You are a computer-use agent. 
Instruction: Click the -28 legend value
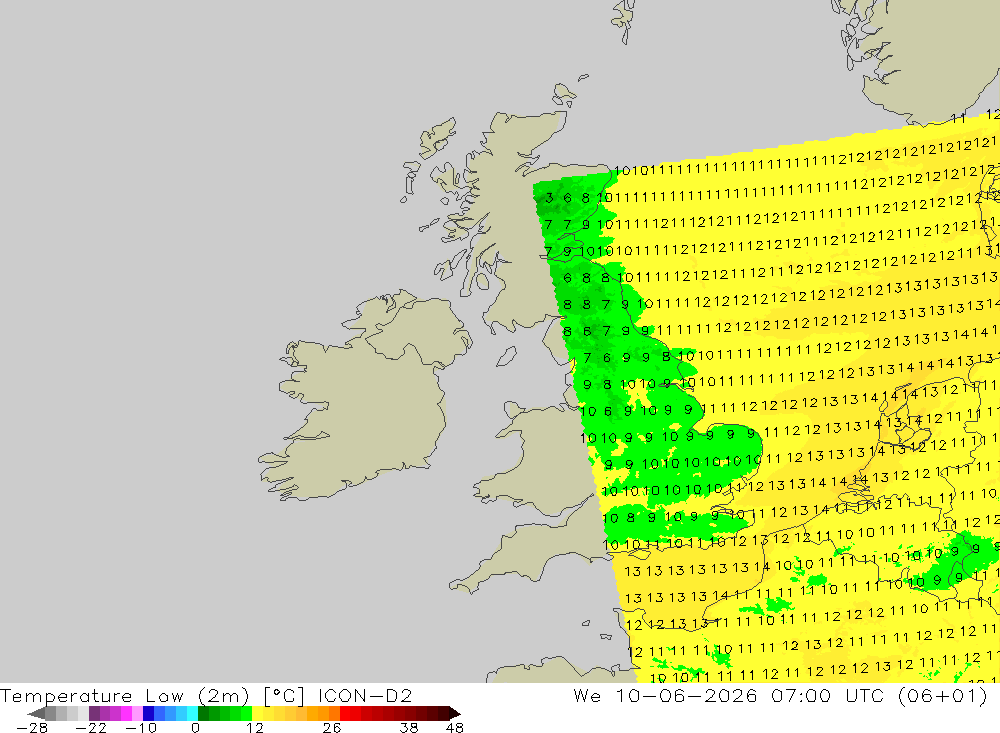coord(32,727)
